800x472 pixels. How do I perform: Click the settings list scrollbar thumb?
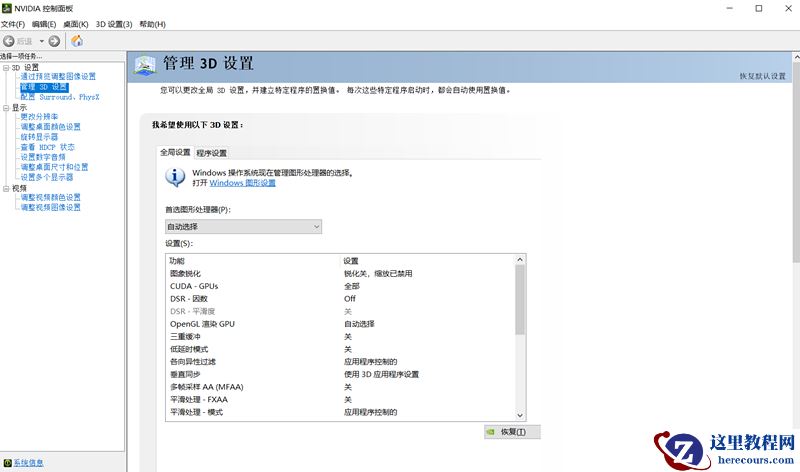(x=520, y=300)
